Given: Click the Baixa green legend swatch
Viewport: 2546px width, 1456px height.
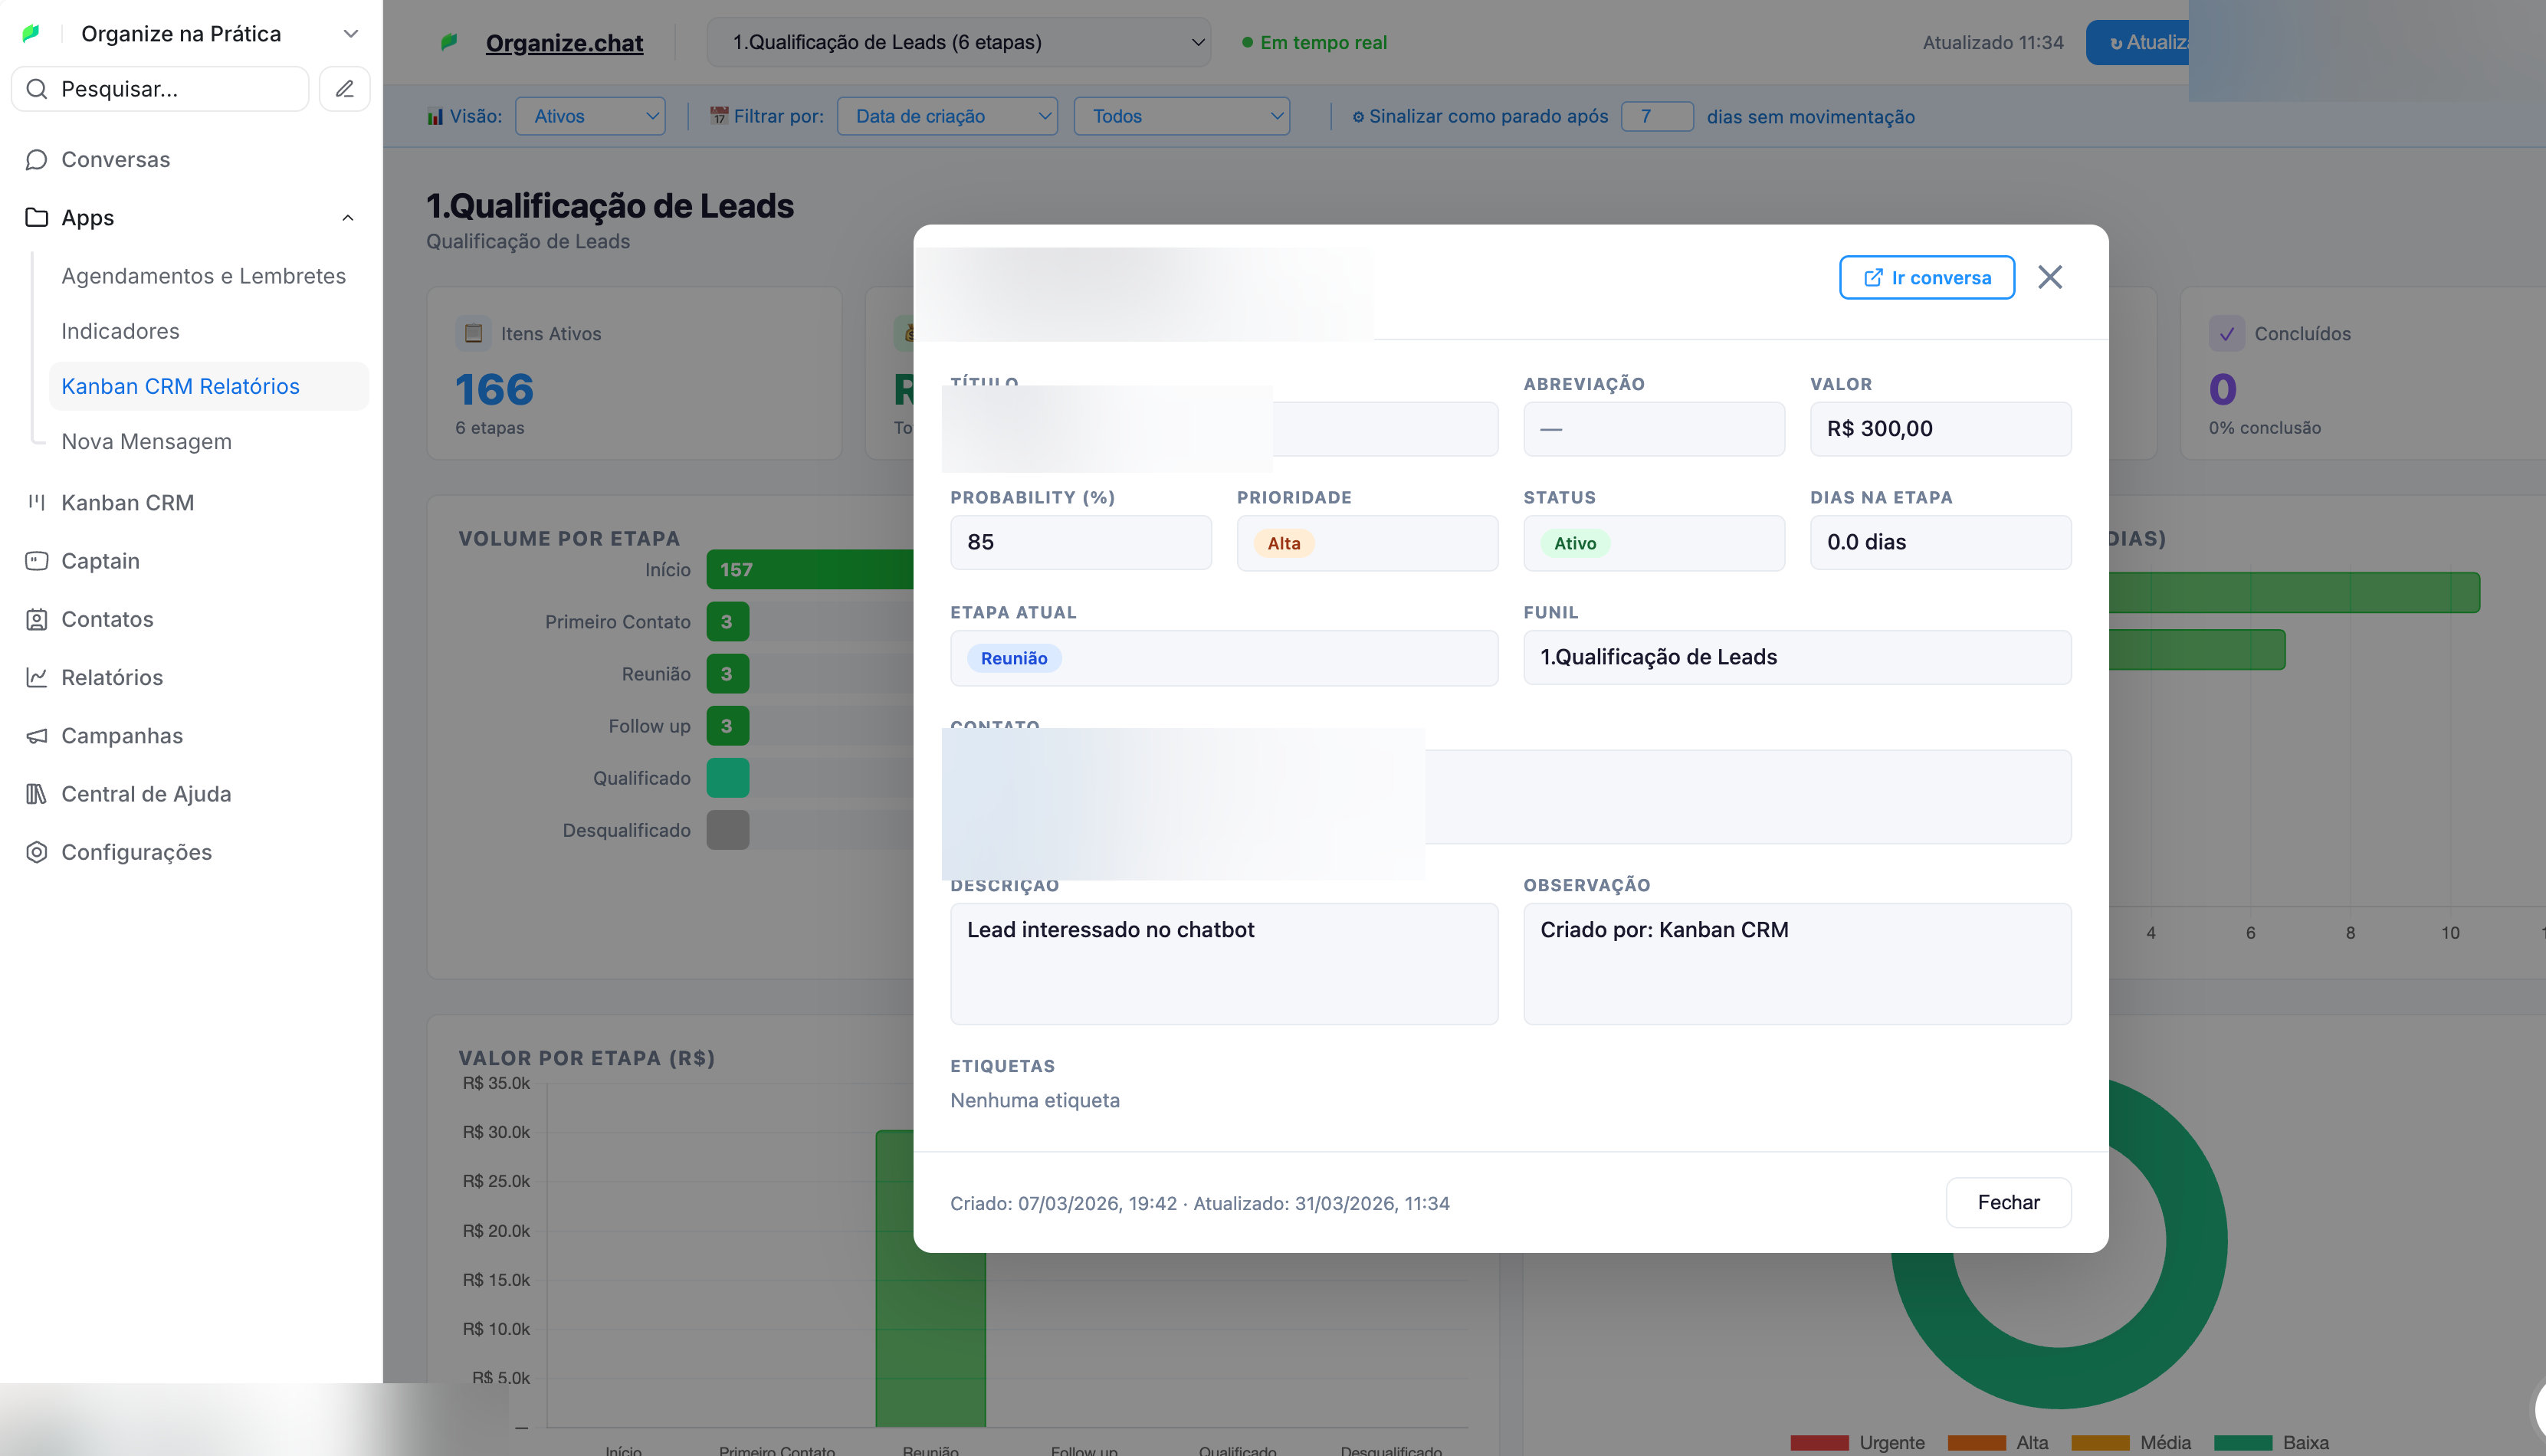Looking at the screenshot, I should tap(2242, 1443).
